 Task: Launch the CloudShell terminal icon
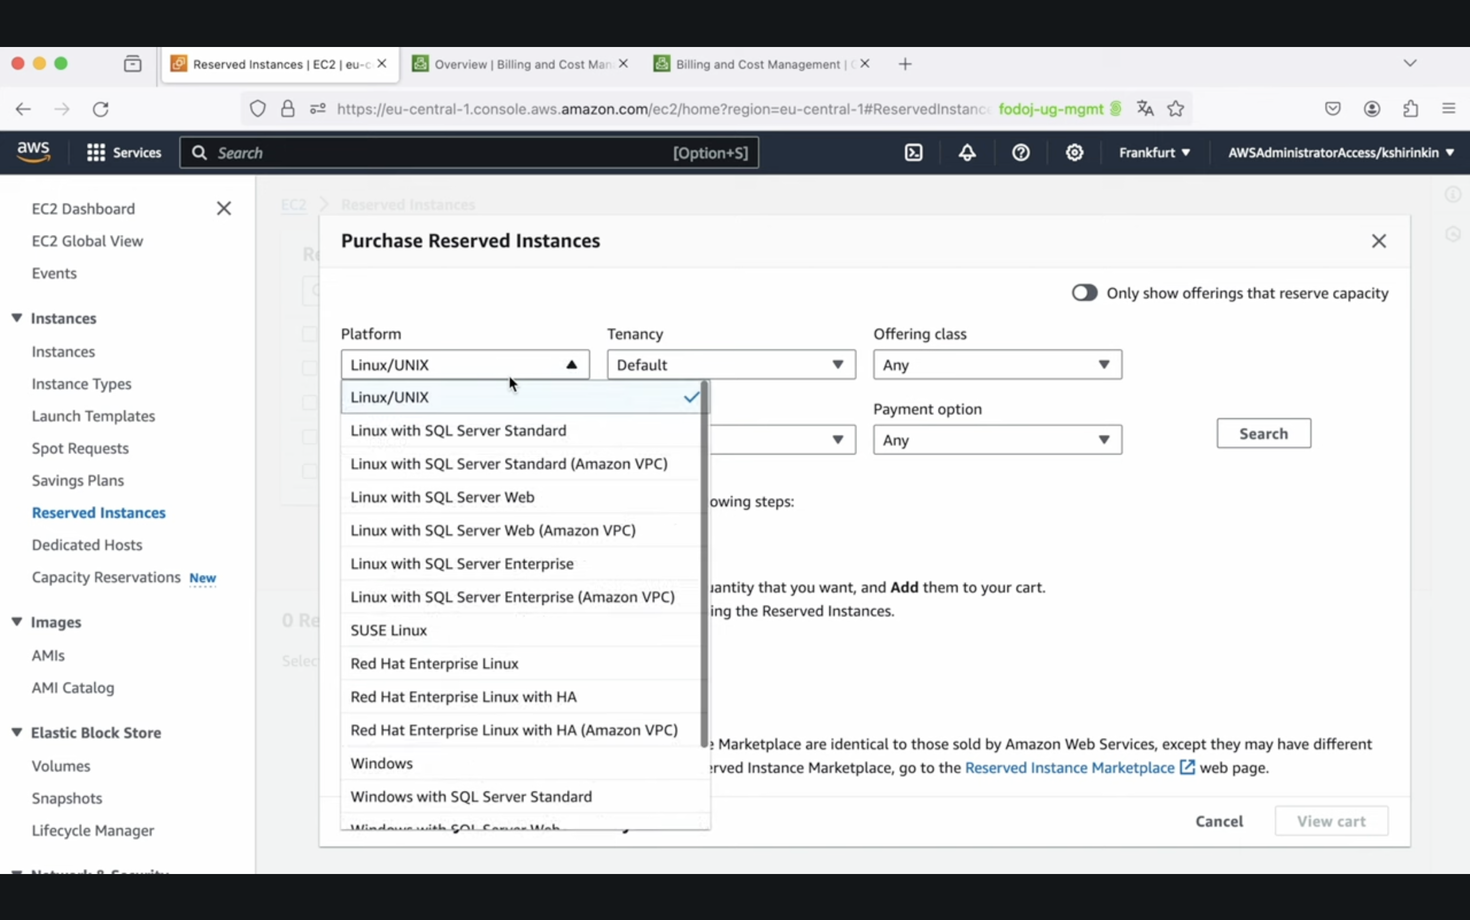pyautogui.click(x=914, y=153)
